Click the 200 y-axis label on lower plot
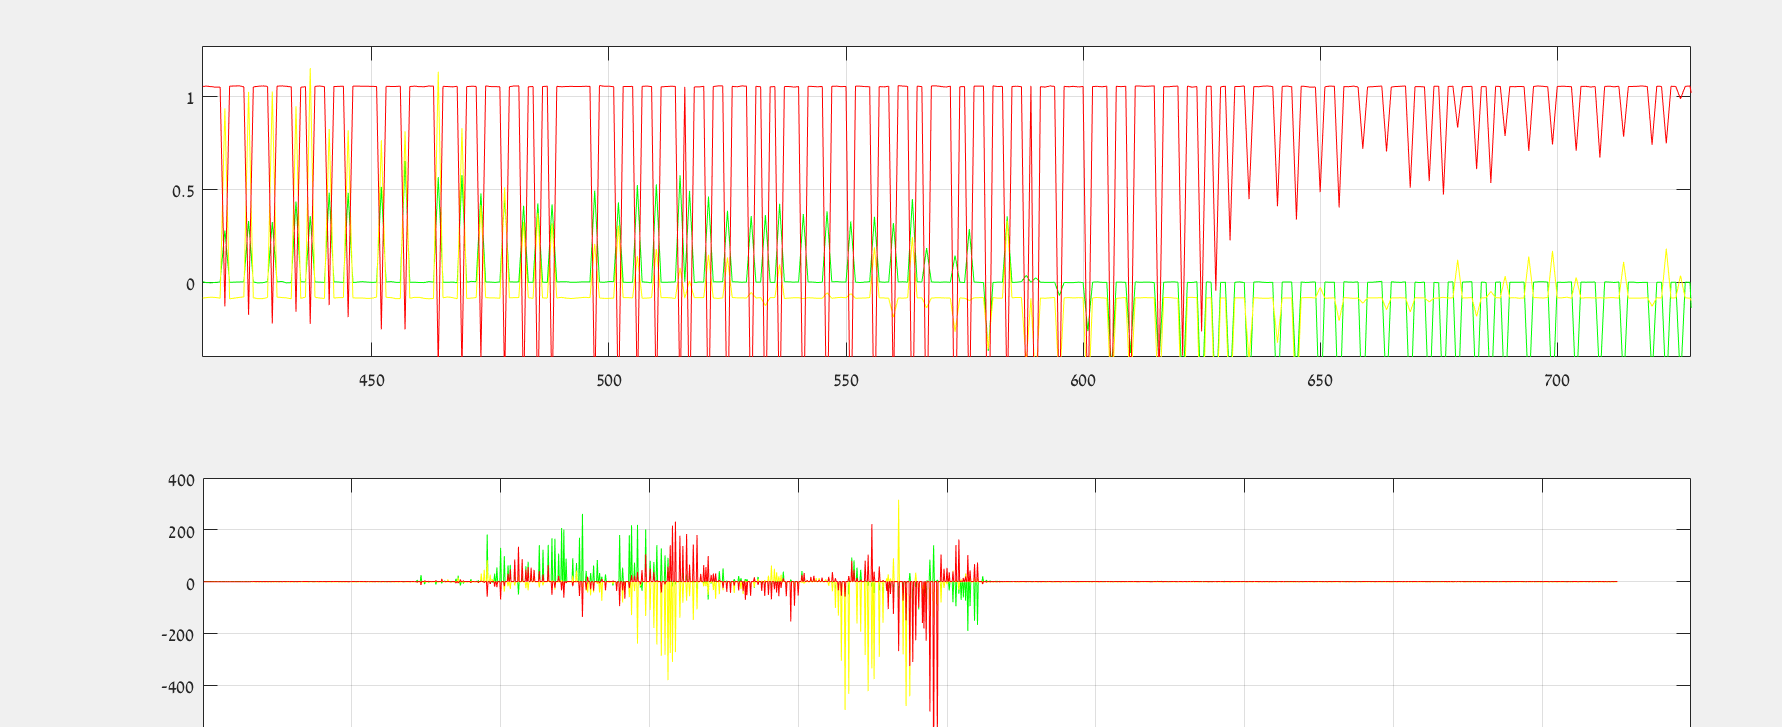This screenshot has width=1782, height=727. 181,532
